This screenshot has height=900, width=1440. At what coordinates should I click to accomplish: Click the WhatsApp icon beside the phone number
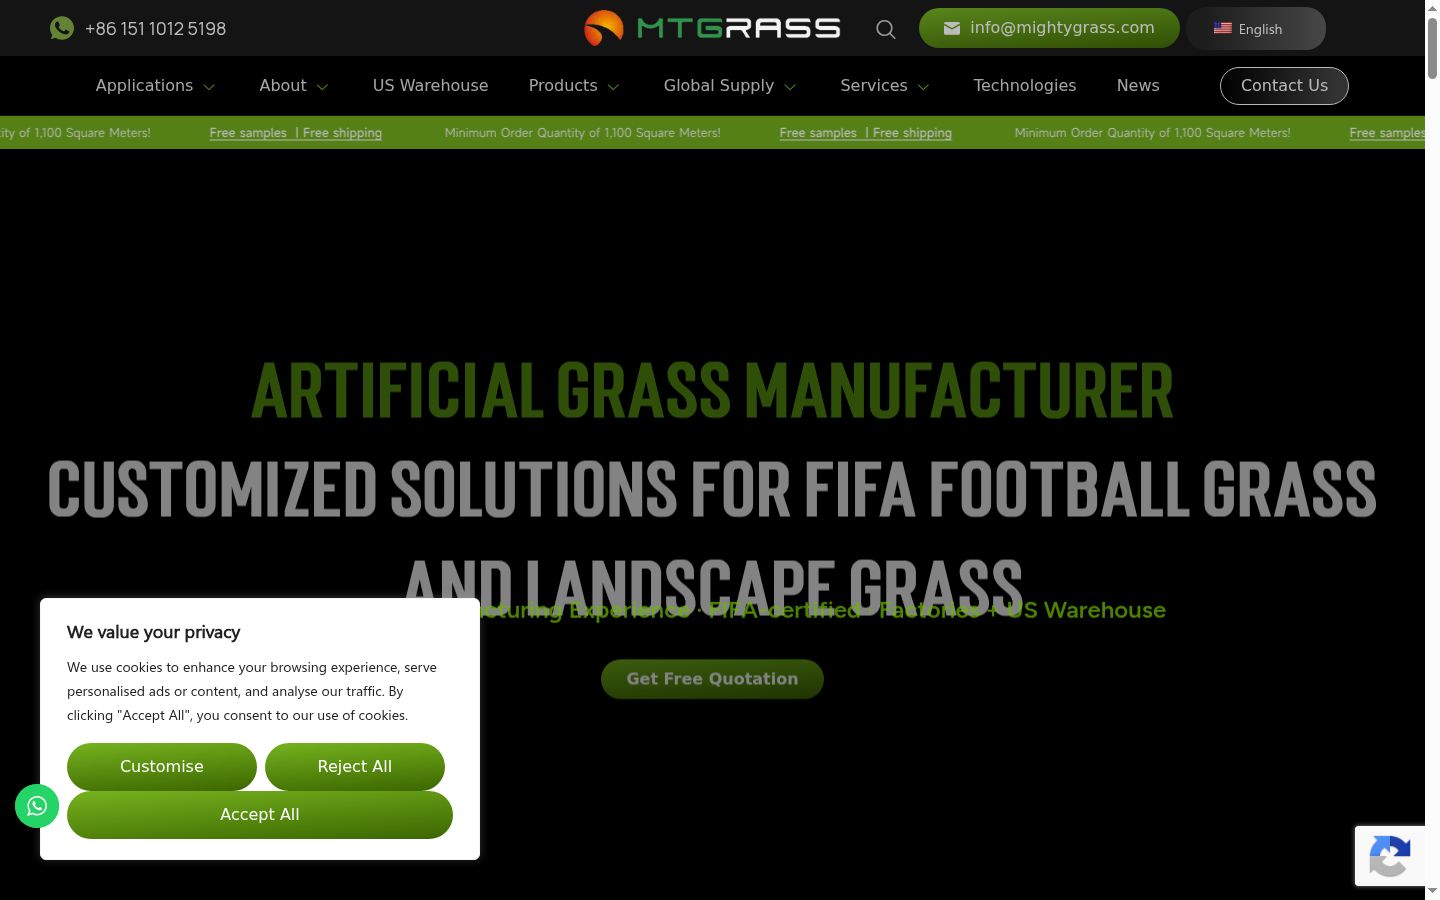[62, 28]
